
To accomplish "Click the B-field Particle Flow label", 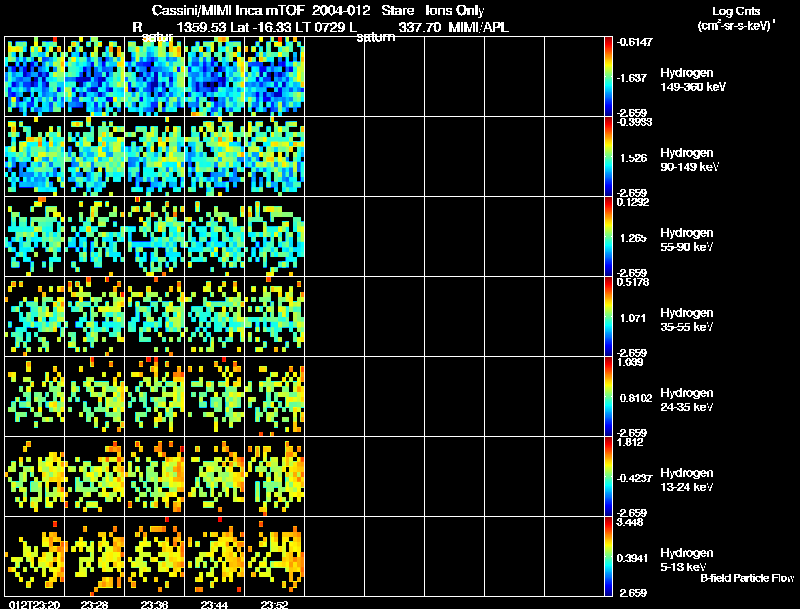I will 746,578.
